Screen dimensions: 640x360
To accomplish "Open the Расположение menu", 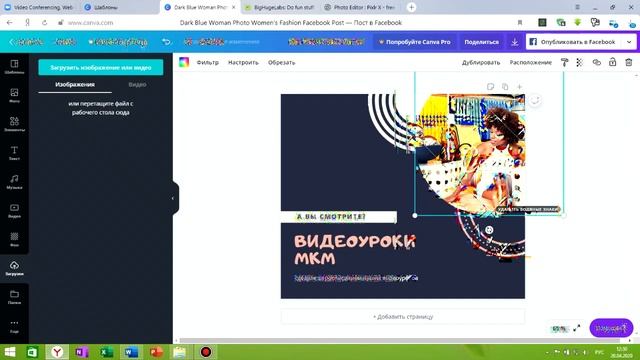I will [531, 62].
